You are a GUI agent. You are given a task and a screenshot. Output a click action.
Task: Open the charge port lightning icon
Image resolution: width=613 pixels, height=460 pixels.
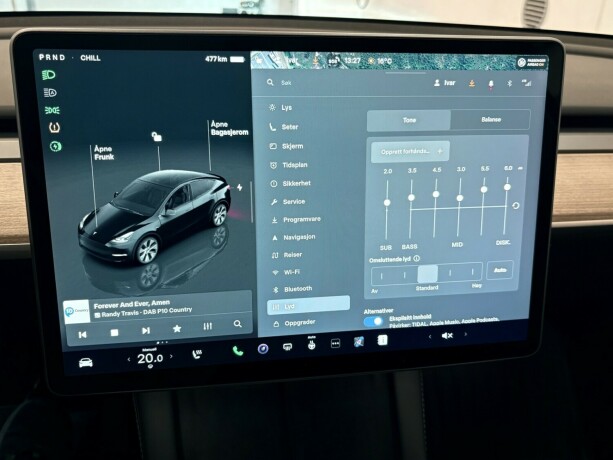click(239, 188)
